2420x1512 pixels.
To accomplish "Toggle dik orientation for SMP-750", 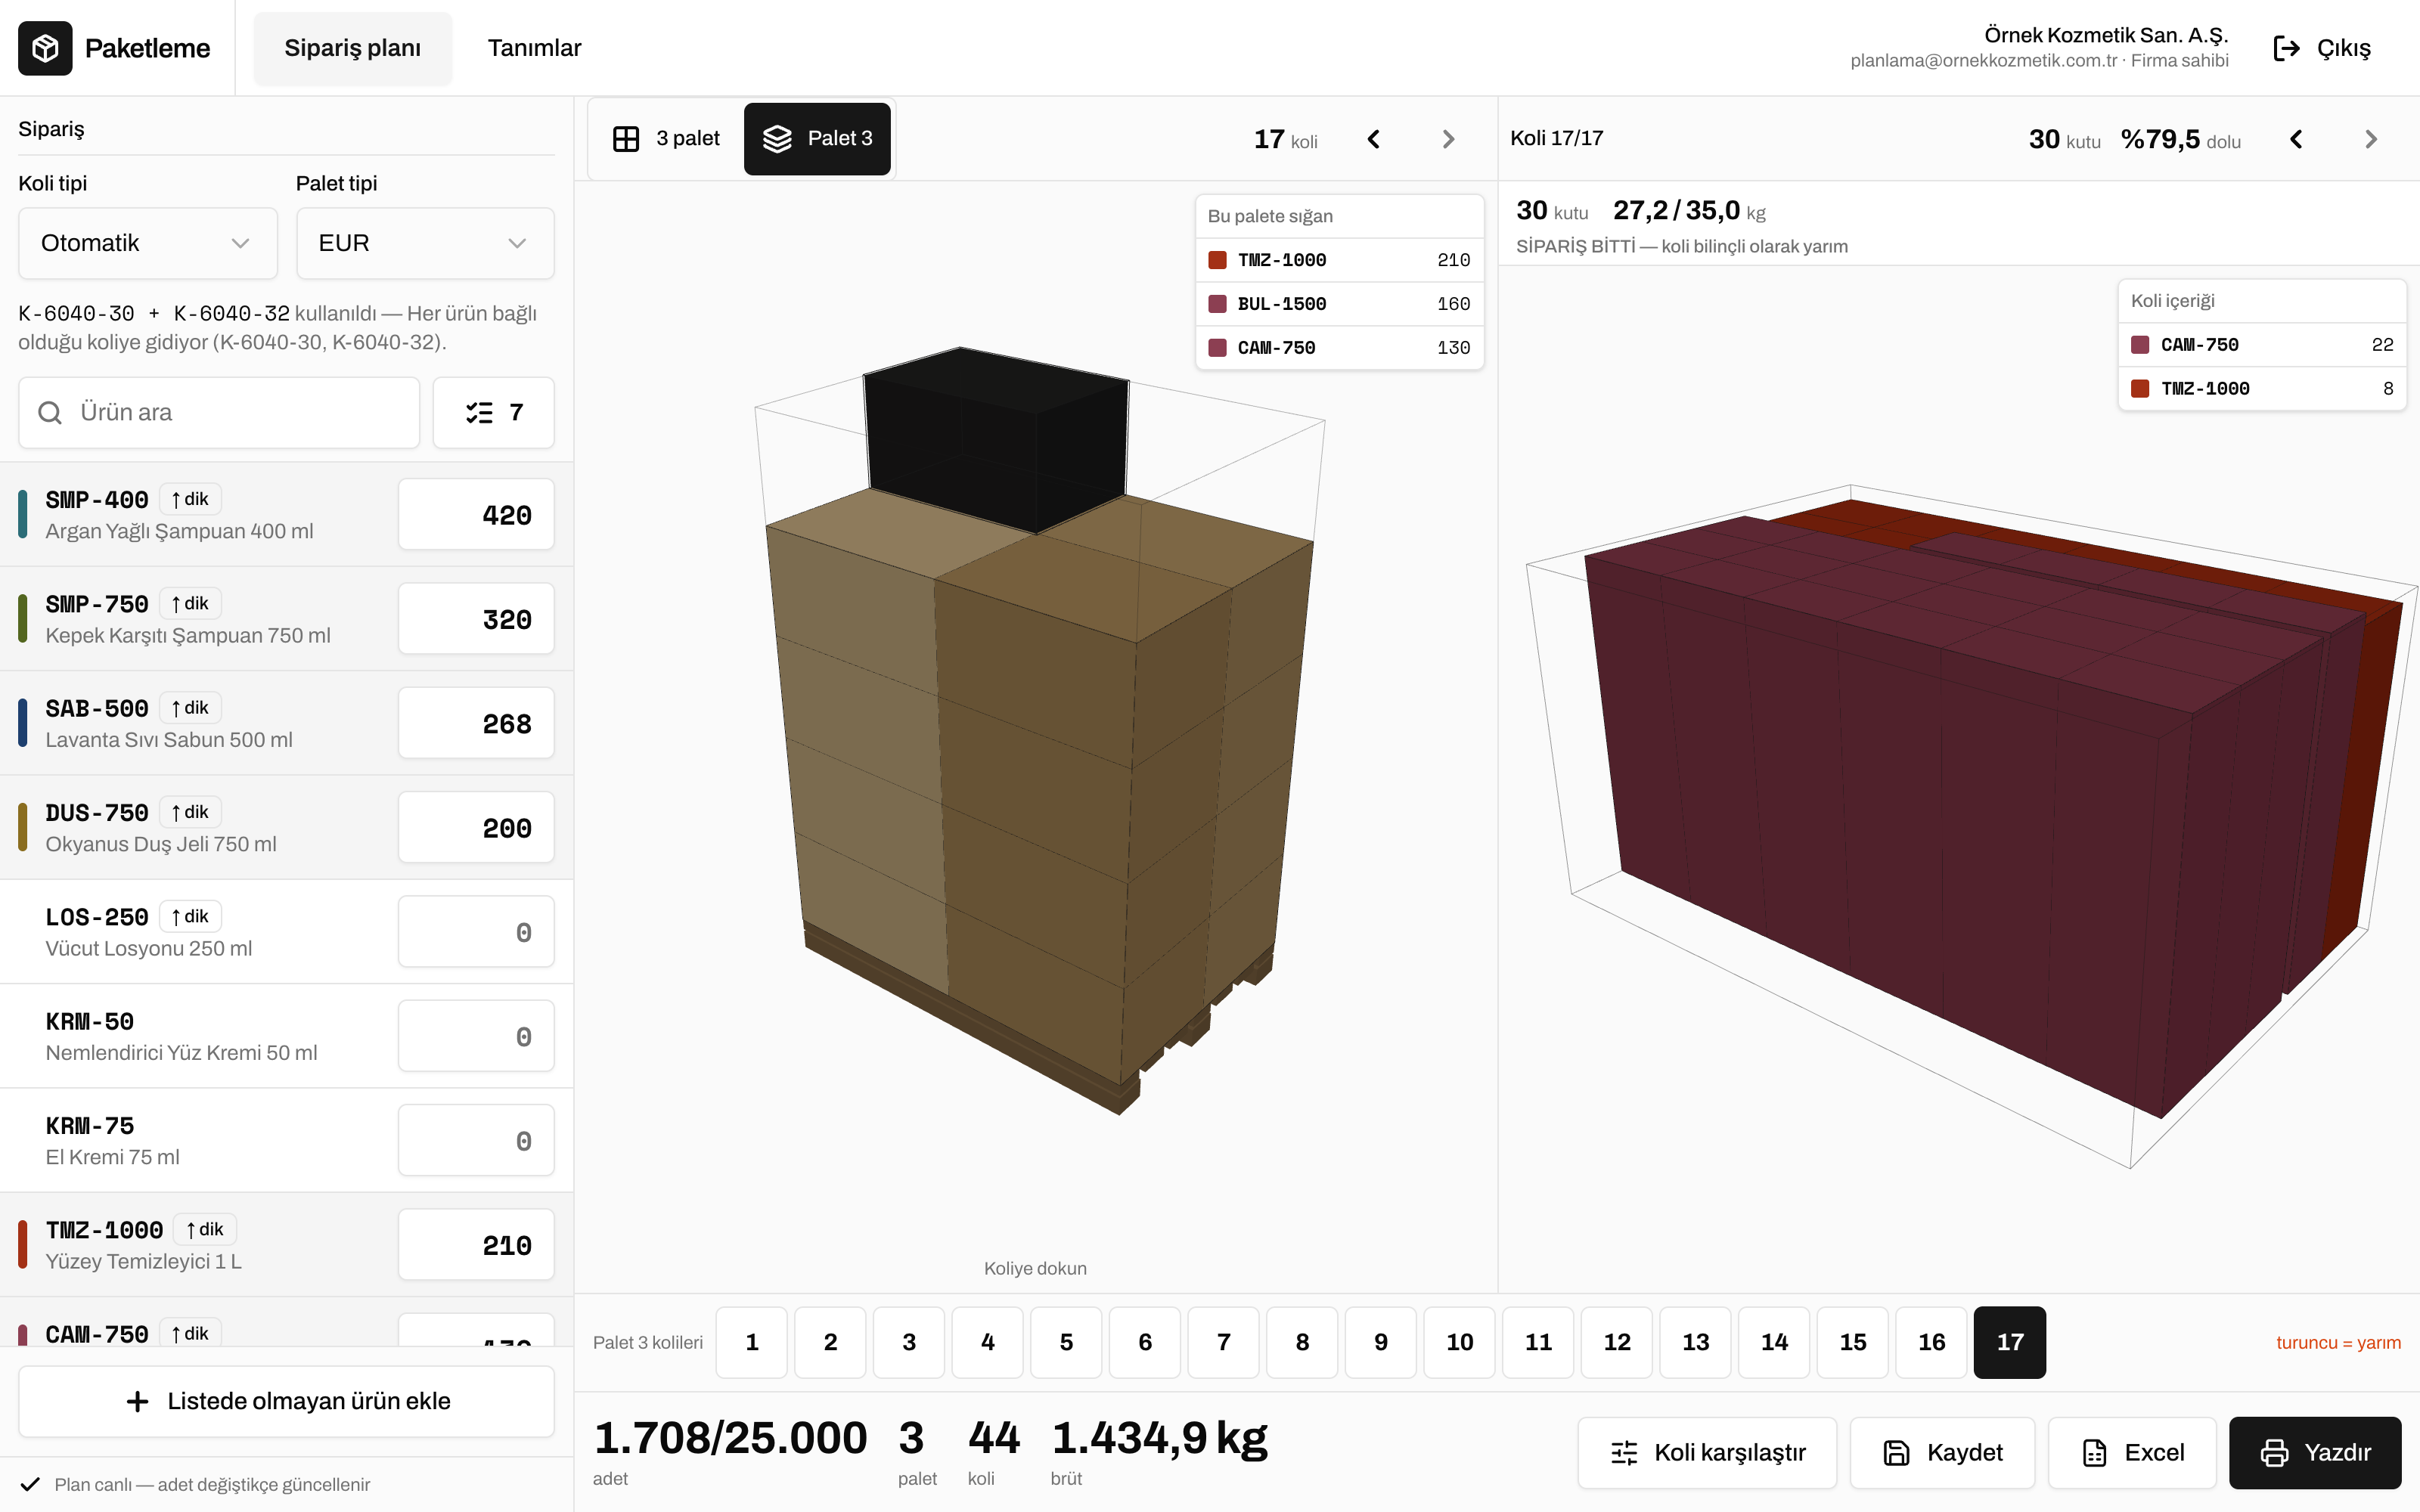I will coord(190,603).
